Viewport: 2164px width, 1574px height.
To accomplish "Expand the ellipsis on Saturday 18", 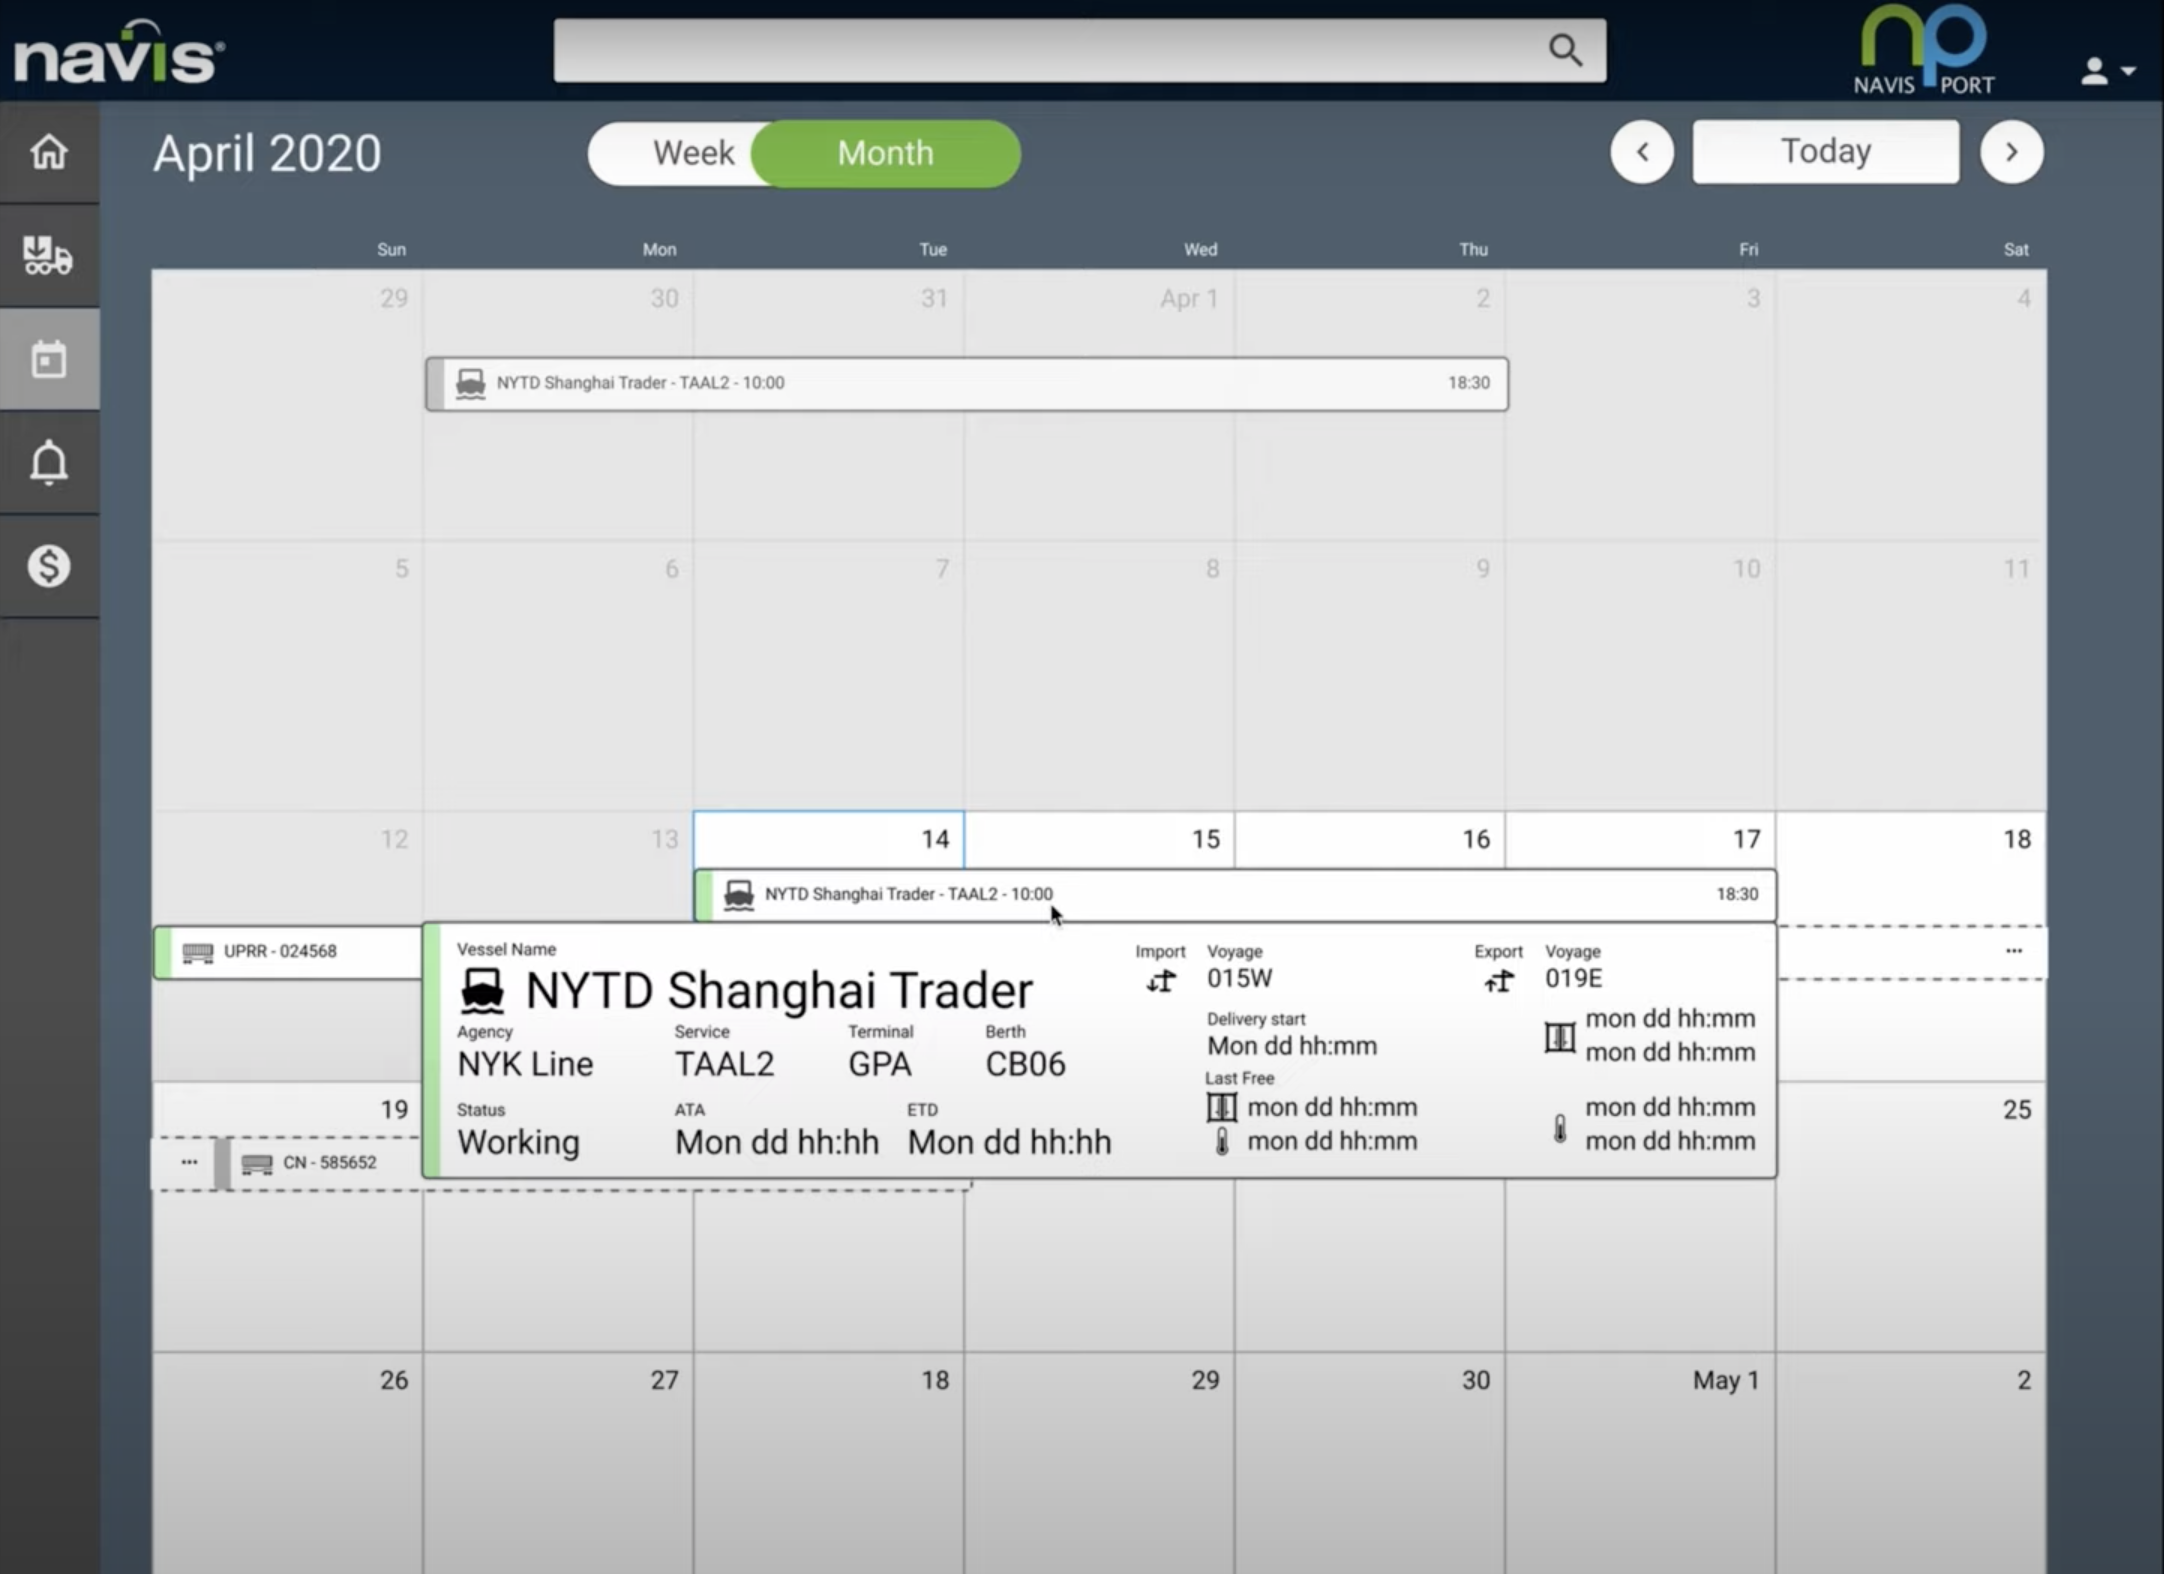I will 2013,951.
